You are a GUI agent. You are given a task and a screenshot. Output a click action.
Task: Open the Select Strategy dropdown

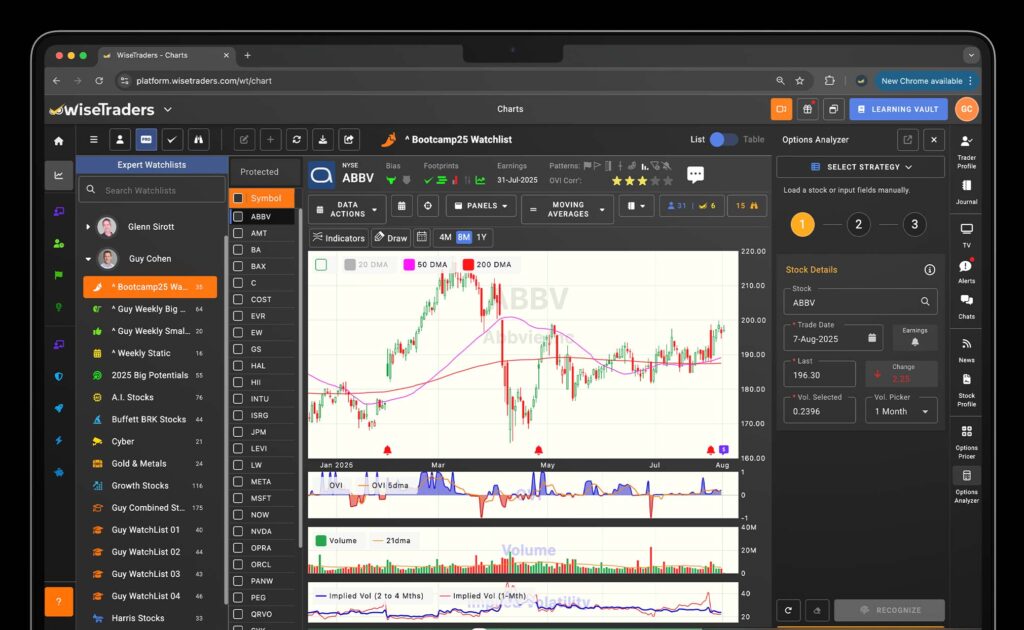coord(860,166)
